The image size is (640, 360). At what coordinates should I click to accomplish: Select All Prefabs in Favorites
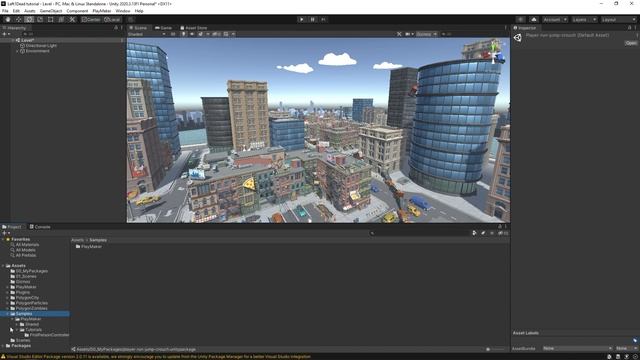click(x=26, y=255)
